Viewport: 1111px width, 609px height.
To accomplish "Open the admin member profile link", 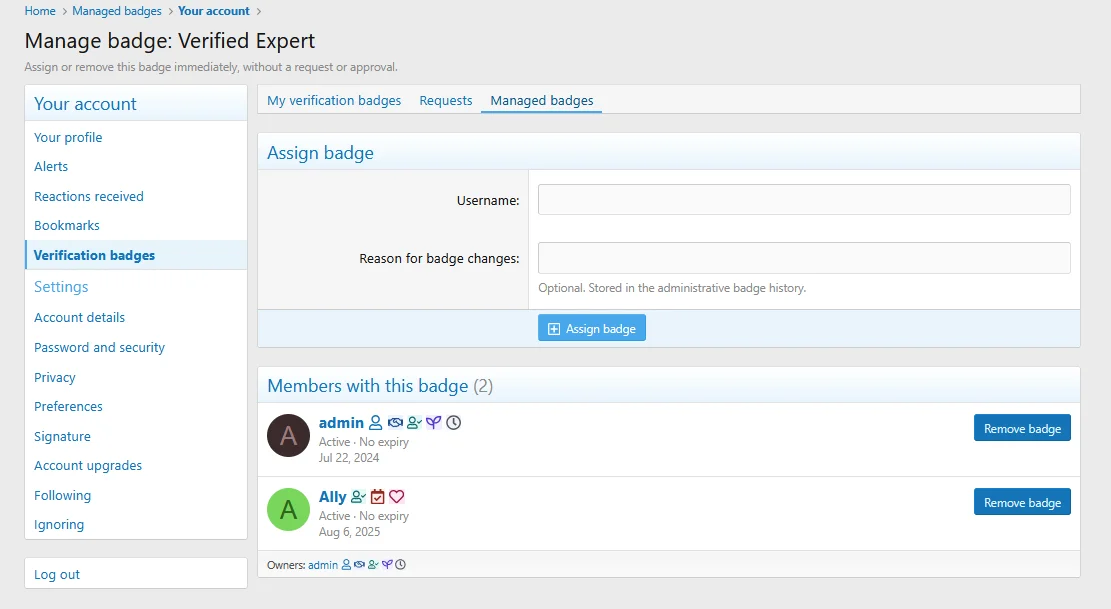I will (341, 423).
